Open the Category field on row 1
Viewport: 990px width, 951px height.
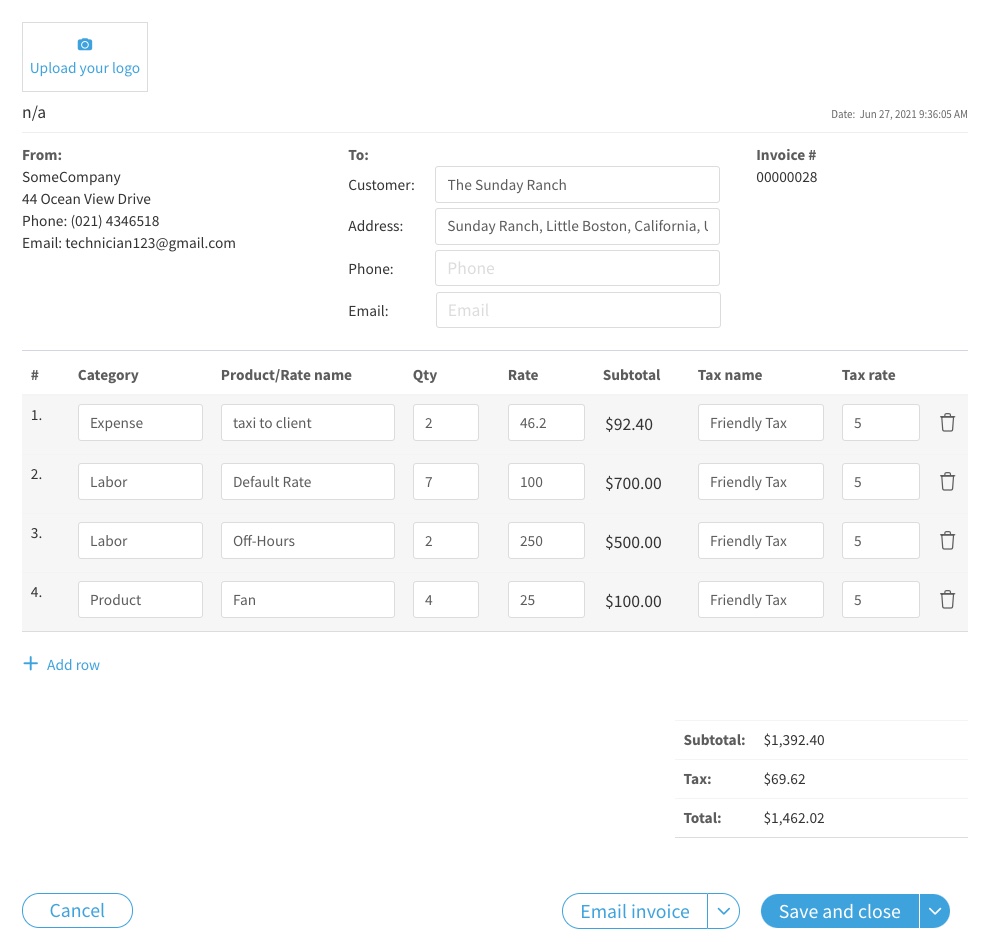140,422
